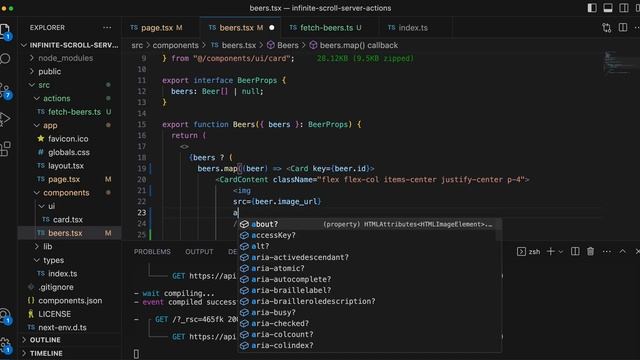Close unsaved beers.tsx tab dot

click(x=272, y=28)
